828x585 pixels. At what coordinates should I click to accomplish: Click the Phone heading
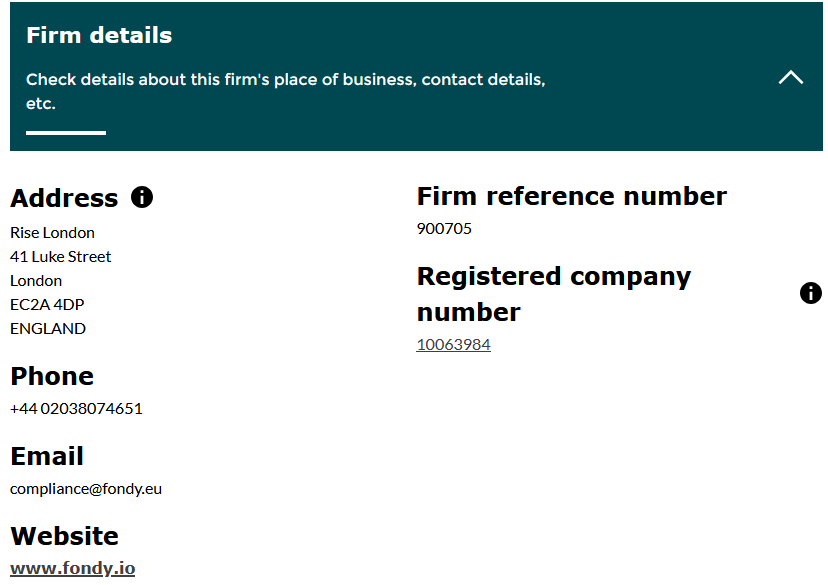[x=52, y=376]
